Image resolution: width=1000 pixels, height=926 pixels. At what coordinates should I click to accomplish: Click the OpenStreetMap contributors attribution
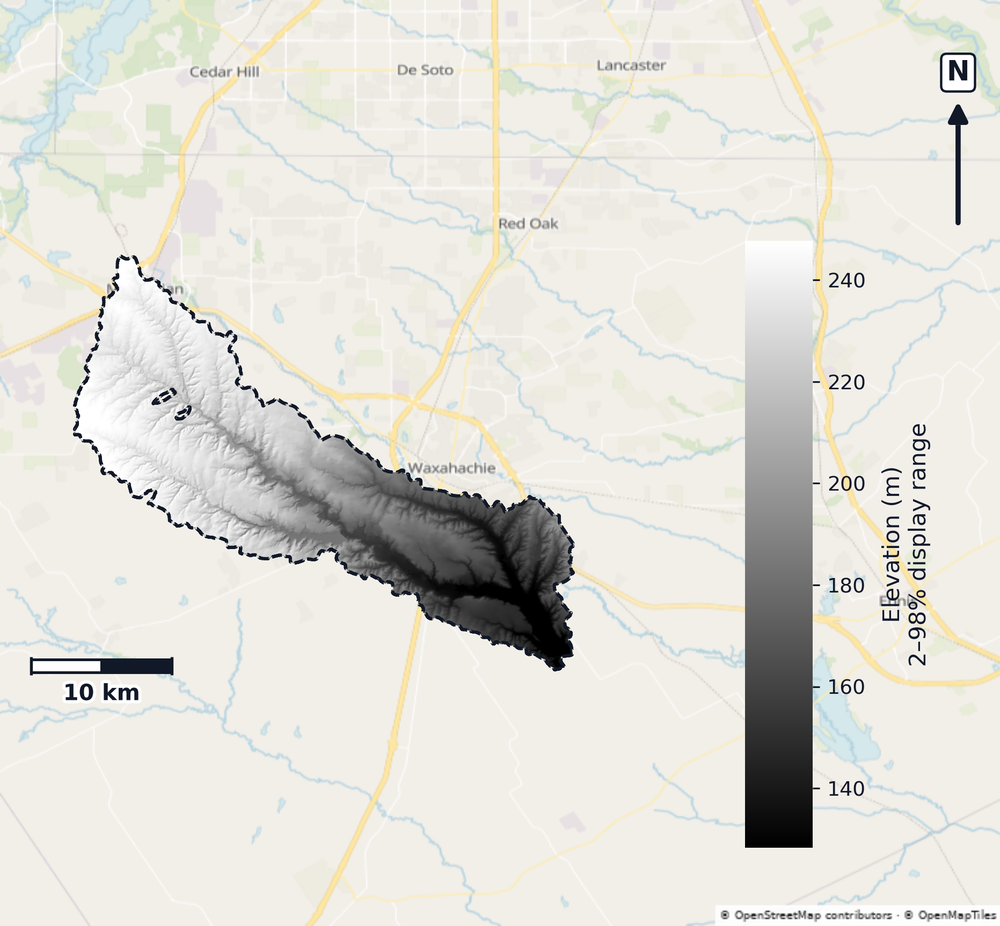pyautogui.click(x=806, y=916)
